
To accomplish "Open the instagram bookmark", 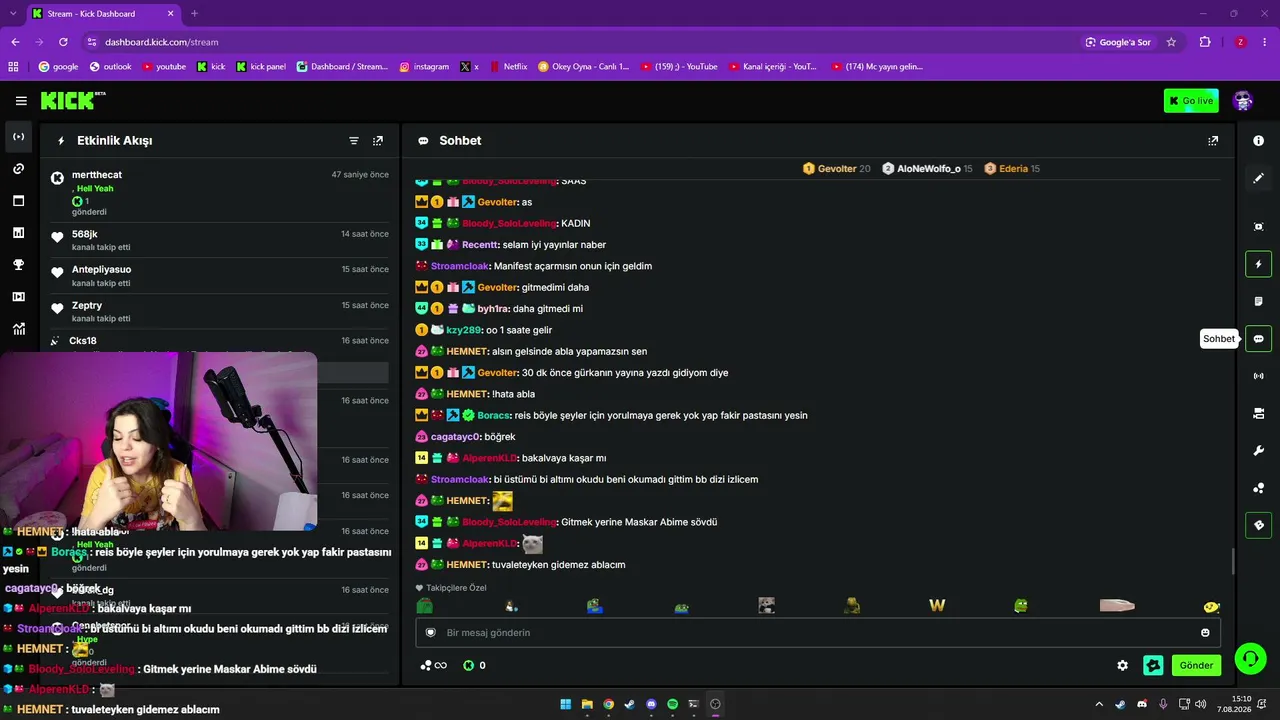I will (x=424, y=67).
